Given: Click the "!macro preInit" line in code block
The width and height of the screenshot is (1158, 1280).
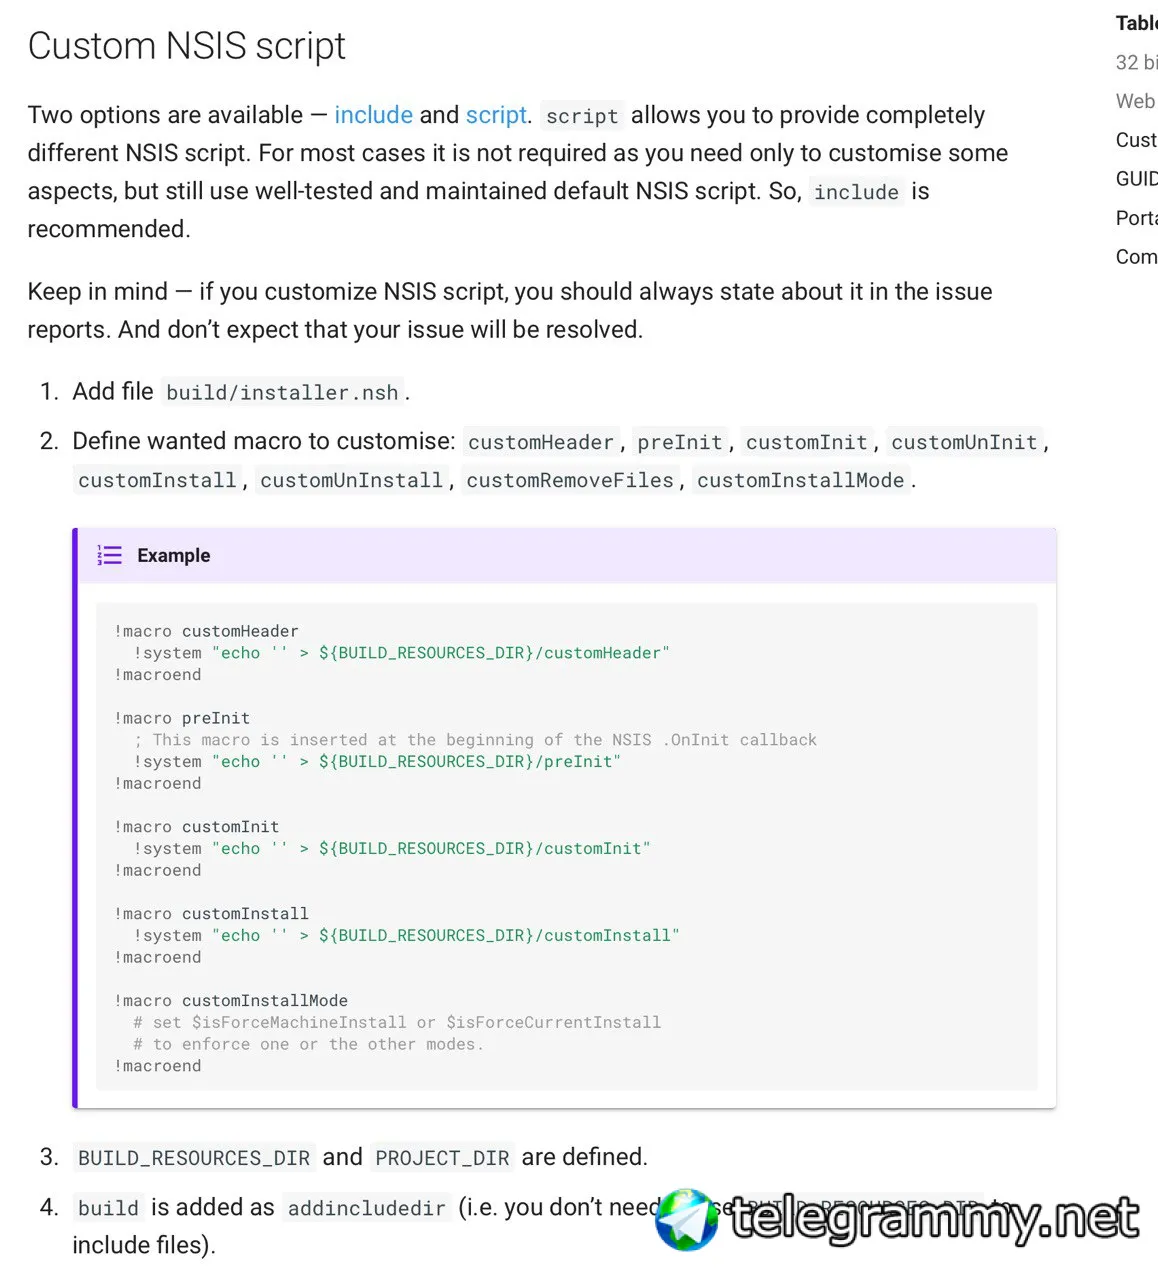Looking at the screenshot, I should 182,718.
